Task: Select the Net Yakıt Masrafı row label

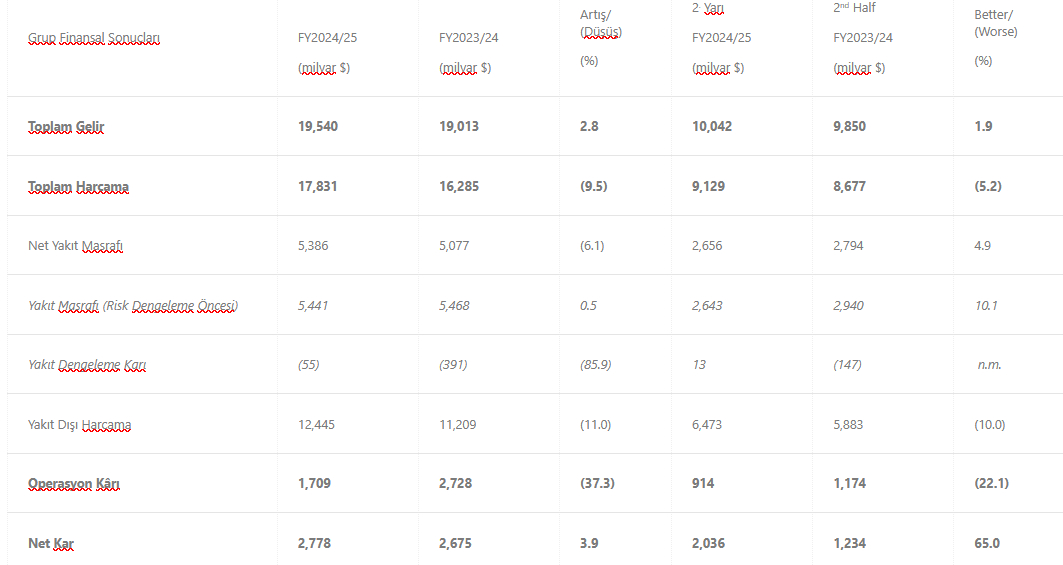Action: 76,246
